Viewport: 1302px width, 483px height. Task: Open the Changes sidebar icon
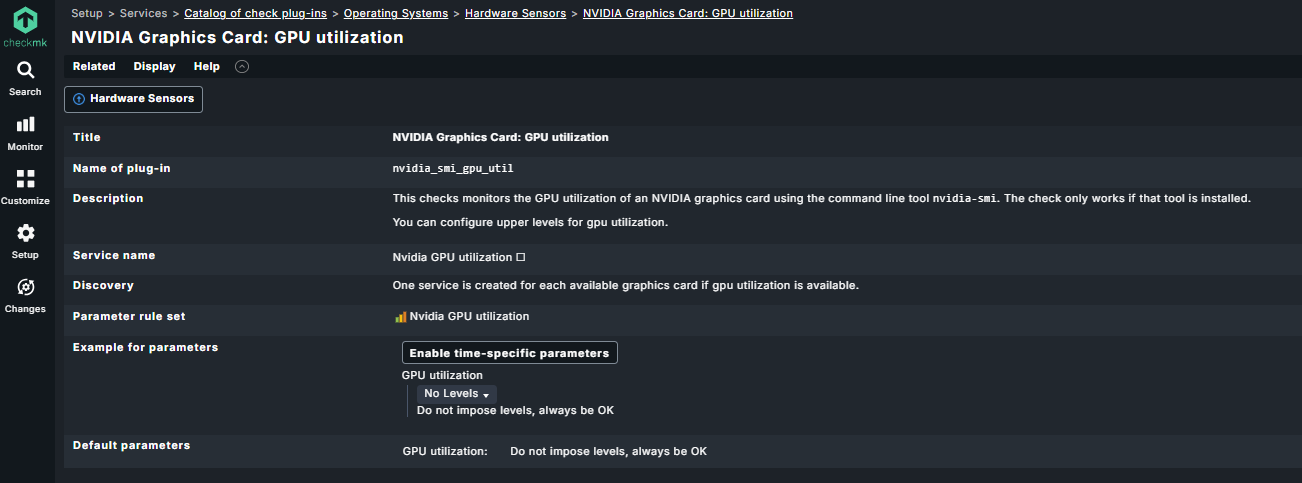(x=25, y=295)
